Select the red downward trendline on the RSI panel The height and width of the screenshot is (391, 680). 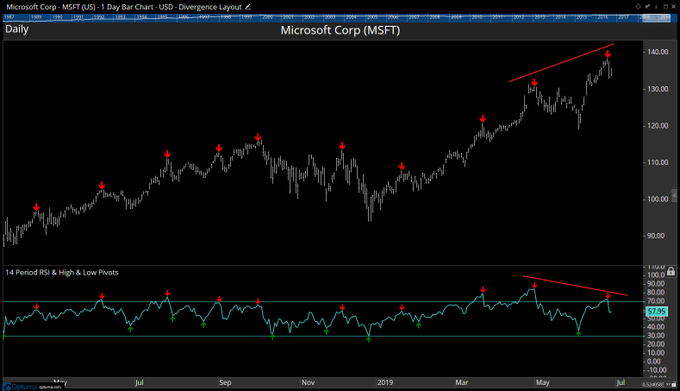(x=575, y=286)
